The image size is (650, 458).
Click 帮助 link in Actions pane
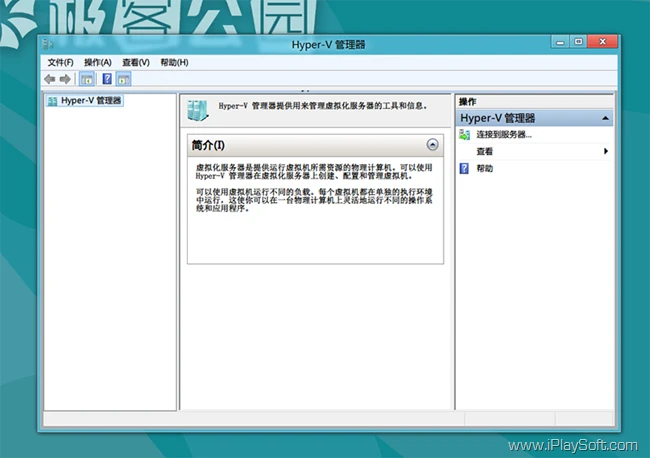(x=485, y=168)
